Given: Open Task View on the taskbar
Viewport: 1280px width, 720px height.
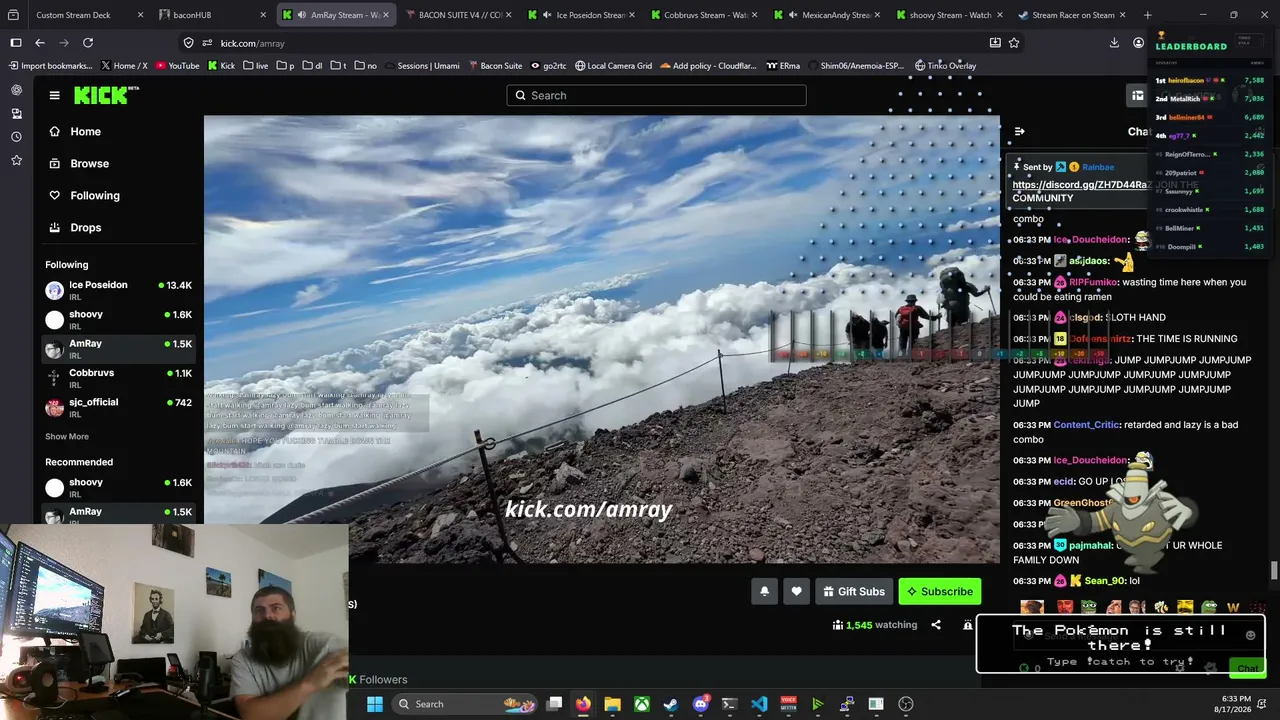Looking at the screenshot, I should click(x=554, y=704).
